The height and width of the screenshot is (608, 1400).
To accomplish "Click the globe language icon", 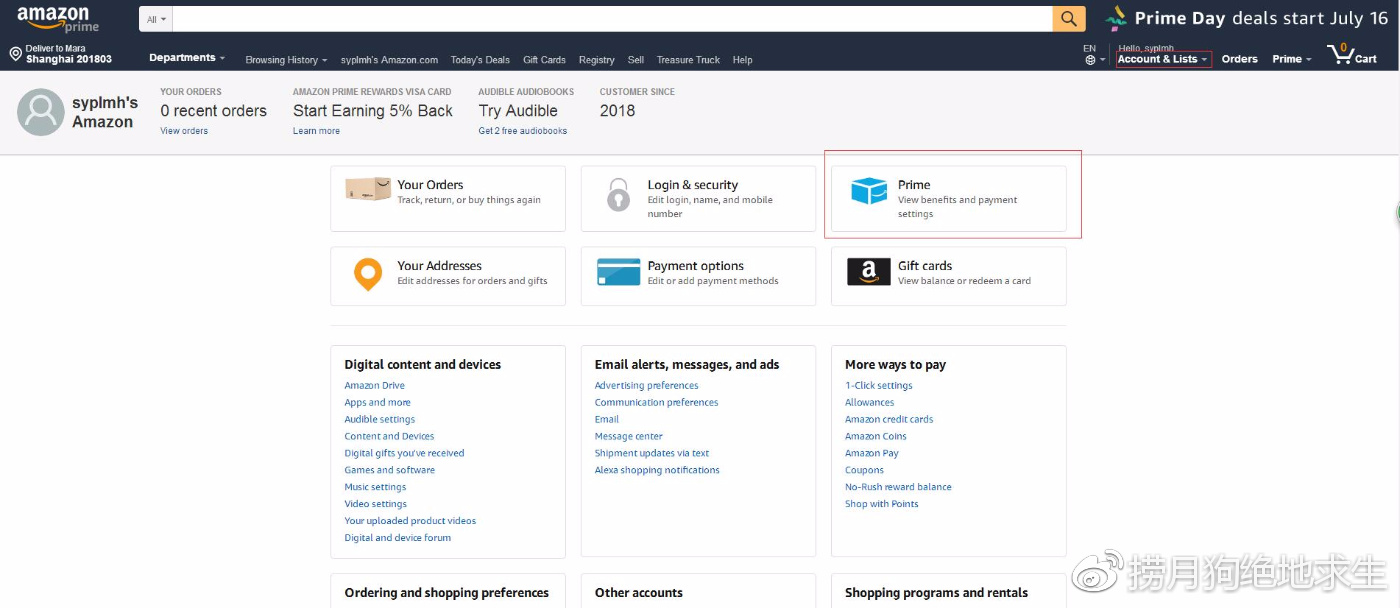I will [x=1090, y=60].
